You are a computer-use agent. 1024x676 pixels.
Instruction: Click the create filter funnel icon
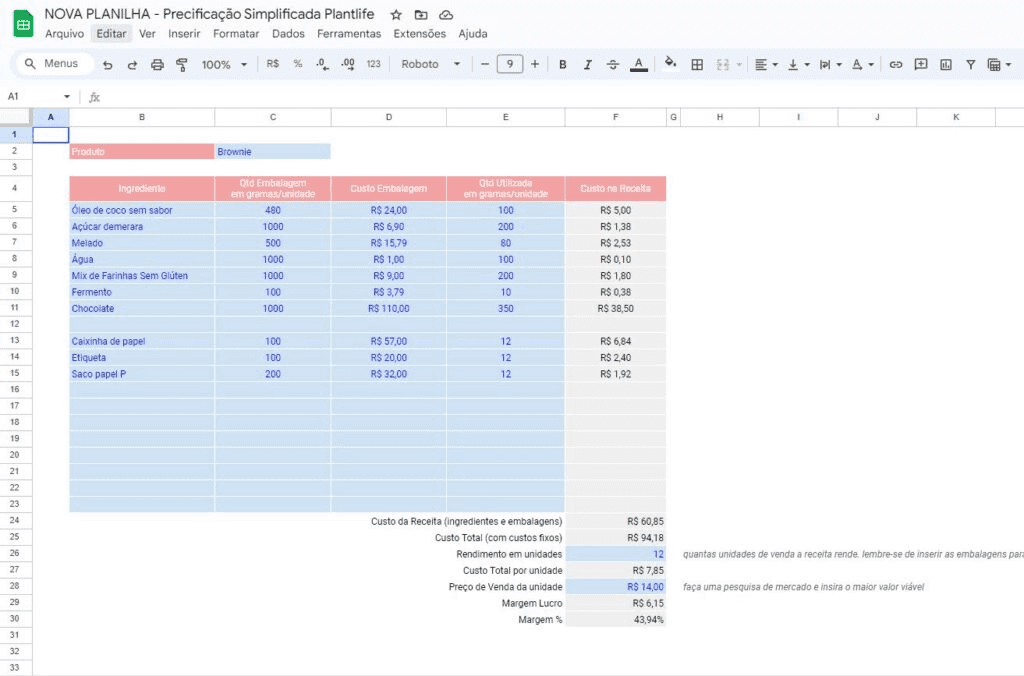[x=970, y=65]
